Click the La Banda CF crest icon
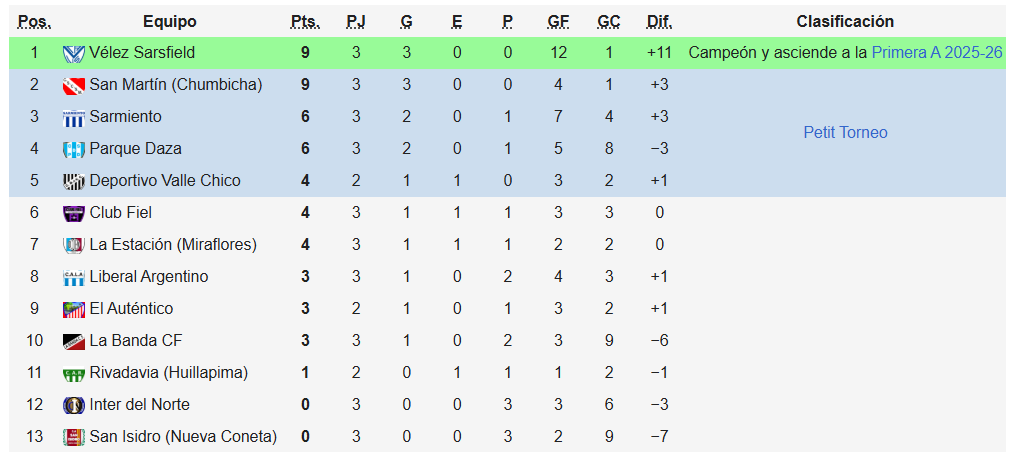 74,341
